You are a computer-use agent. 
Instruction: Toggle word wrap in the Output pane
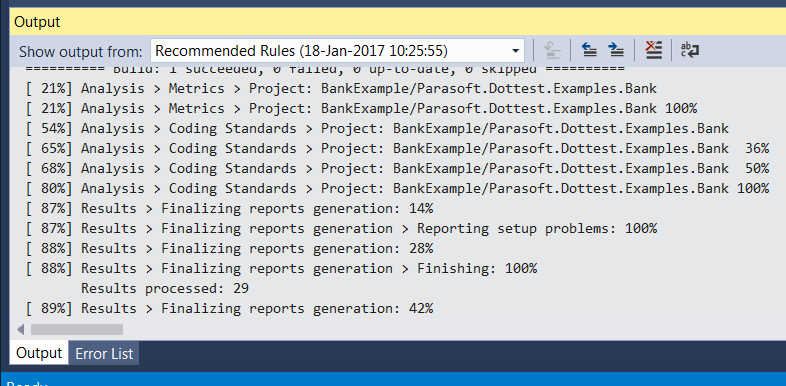coord(690,50)
